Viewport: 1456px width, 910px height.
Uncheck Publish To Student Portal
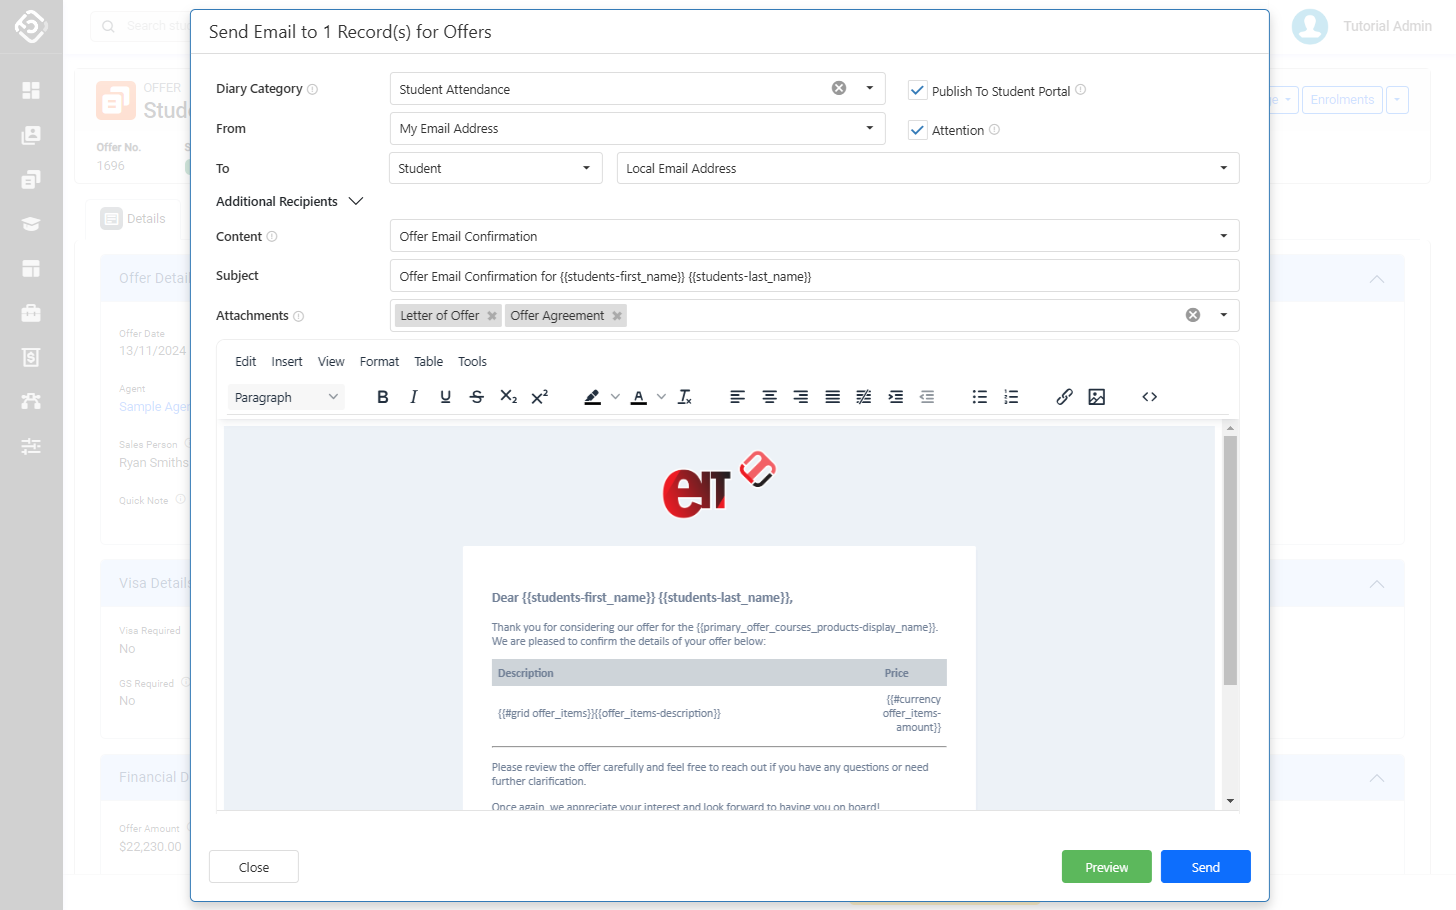[x=917, y=90]
